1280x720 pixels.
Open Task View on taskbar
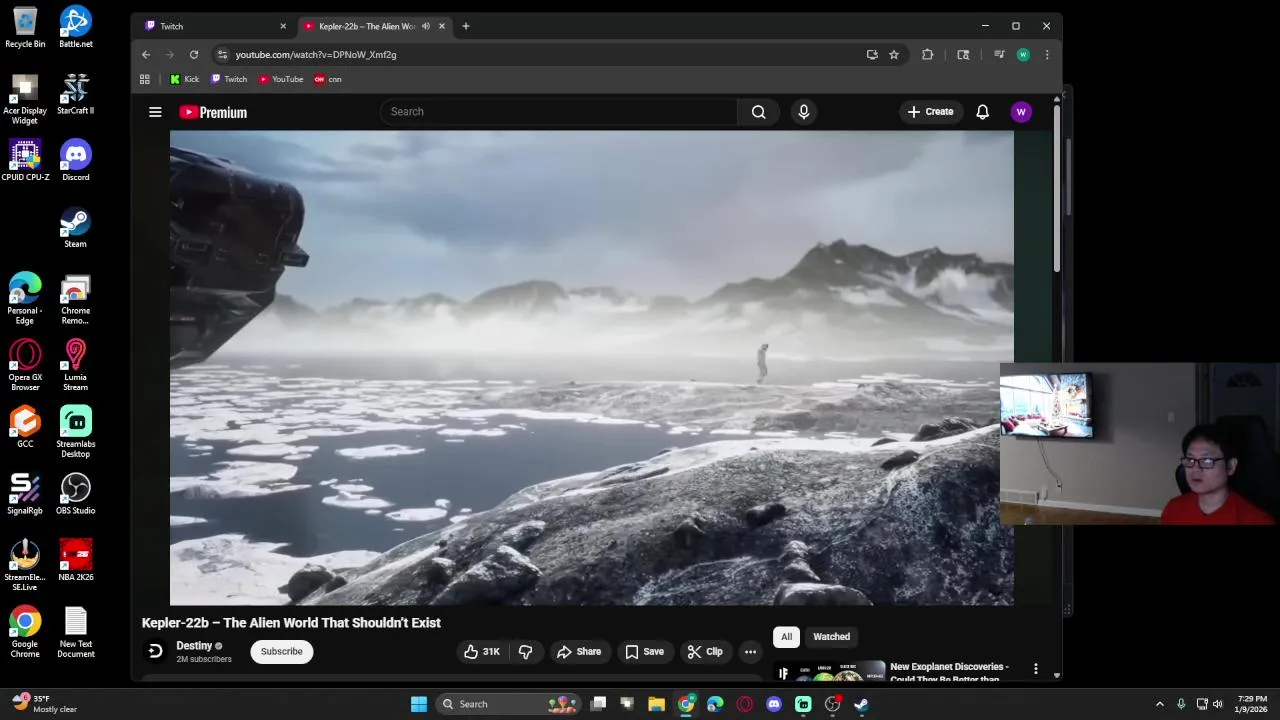click(x=598, y=704)
